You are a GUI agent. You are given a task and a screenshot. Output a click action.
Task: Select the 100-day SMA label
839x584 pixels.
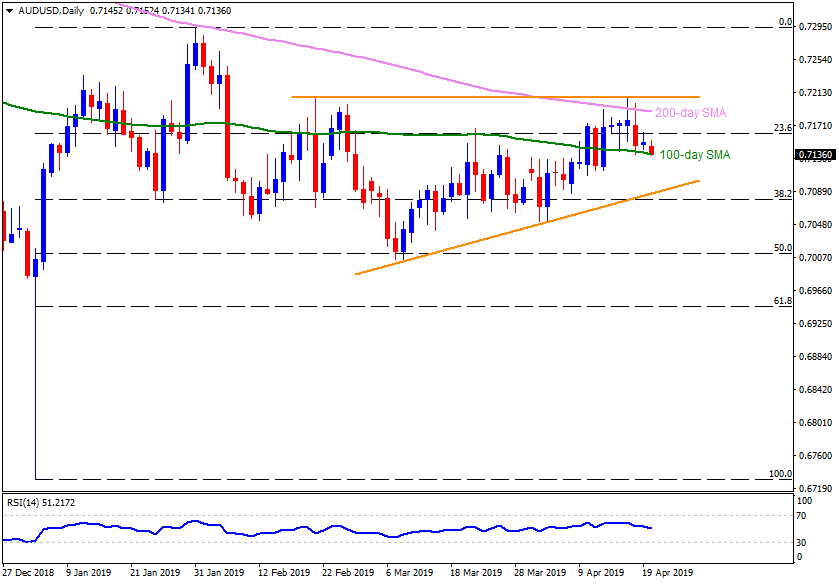pos(694,156)
